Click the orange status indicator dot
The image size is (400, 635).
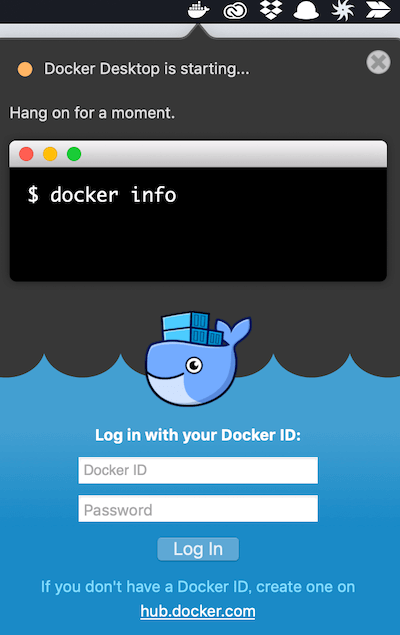[x=25, y=69]
